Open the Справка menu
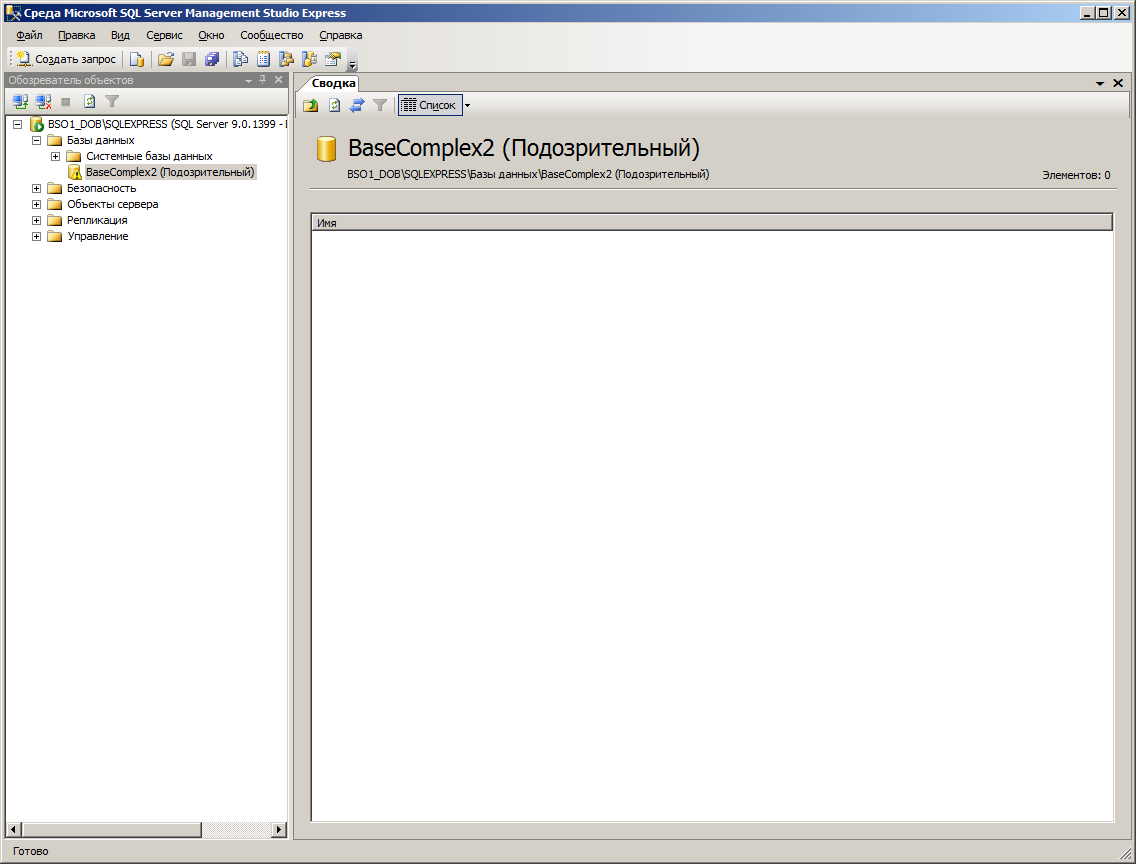 [341, 35]
